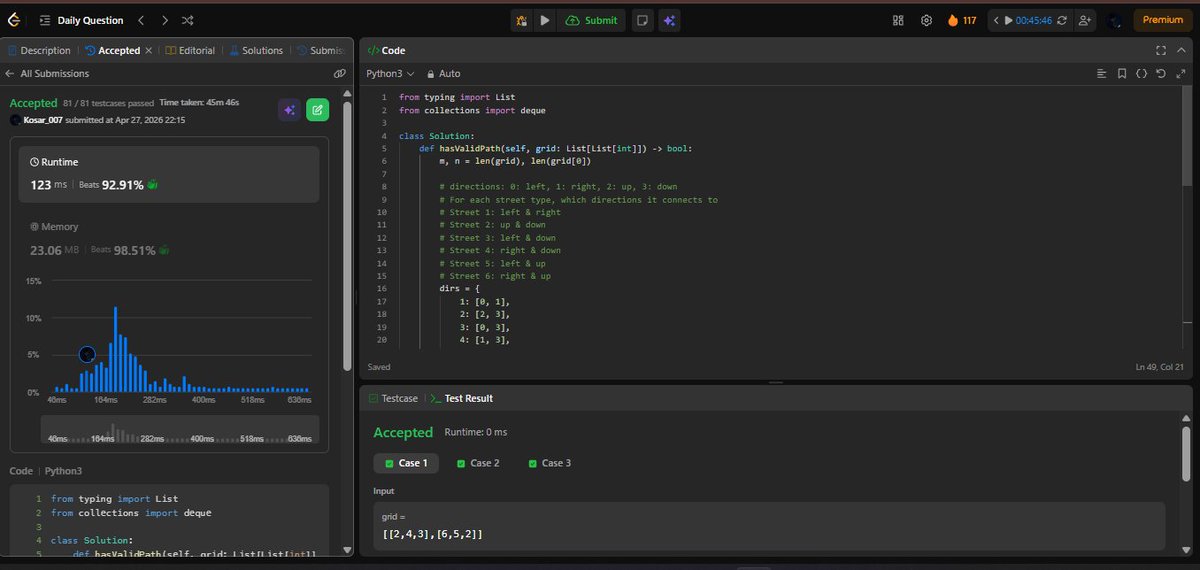Switch to the Description tab
Viewport: 1200px width, 570px height.
point(39,50)
